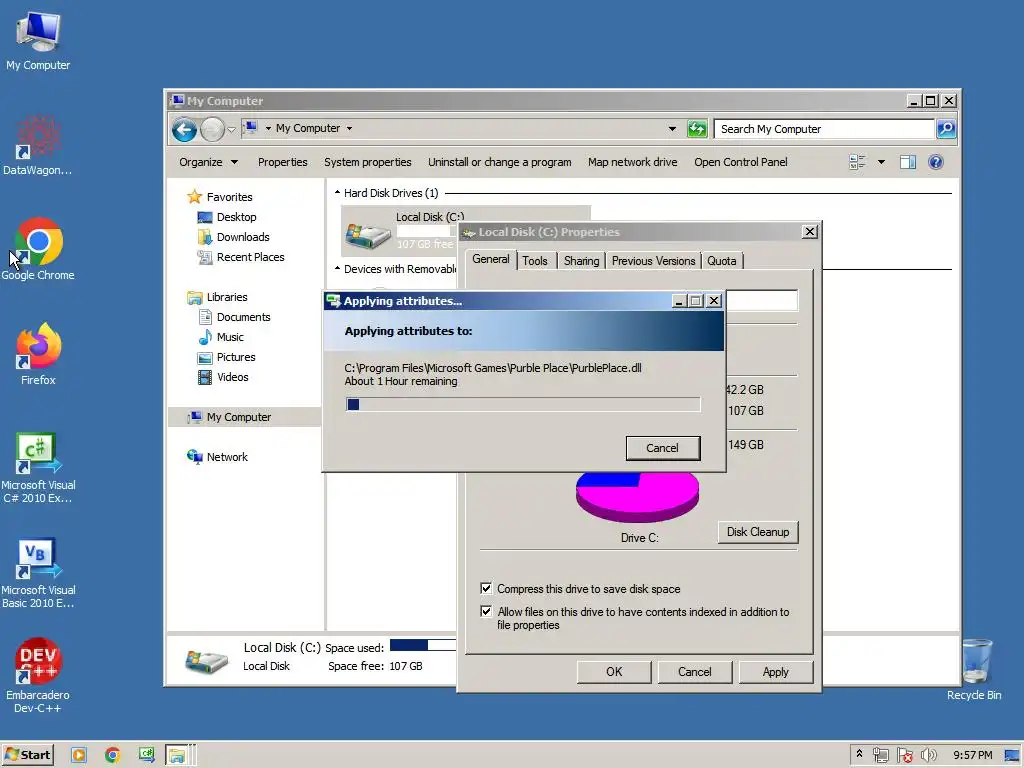Viewport: 1024px width, 768px height.
Task: Click Properties in the Explorer toolbar
Action: [x=282, y=162]
